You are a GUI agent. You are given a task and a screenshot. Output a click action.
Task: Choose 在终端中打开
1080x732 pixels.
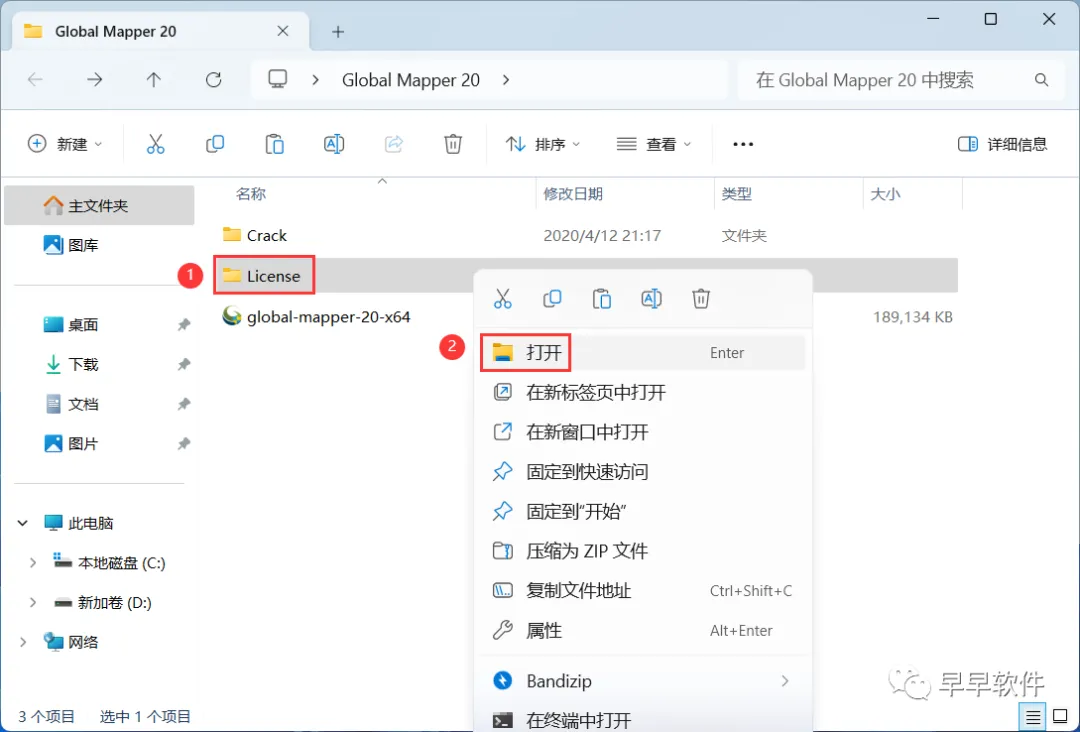[643, 720]
